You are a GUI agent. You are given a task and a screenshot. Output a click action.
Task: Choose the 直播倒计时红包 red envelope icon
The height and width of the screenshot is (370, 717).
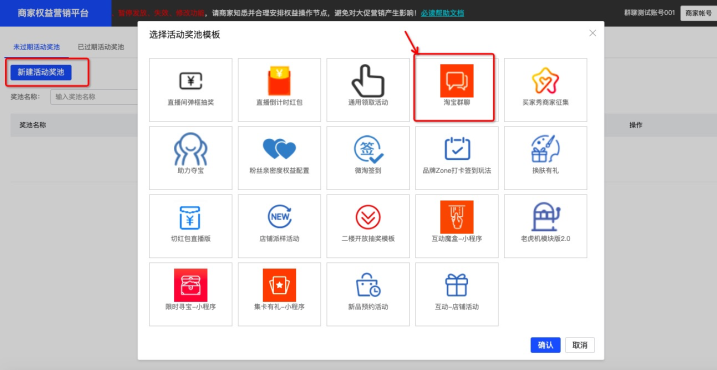click(279, 80)
